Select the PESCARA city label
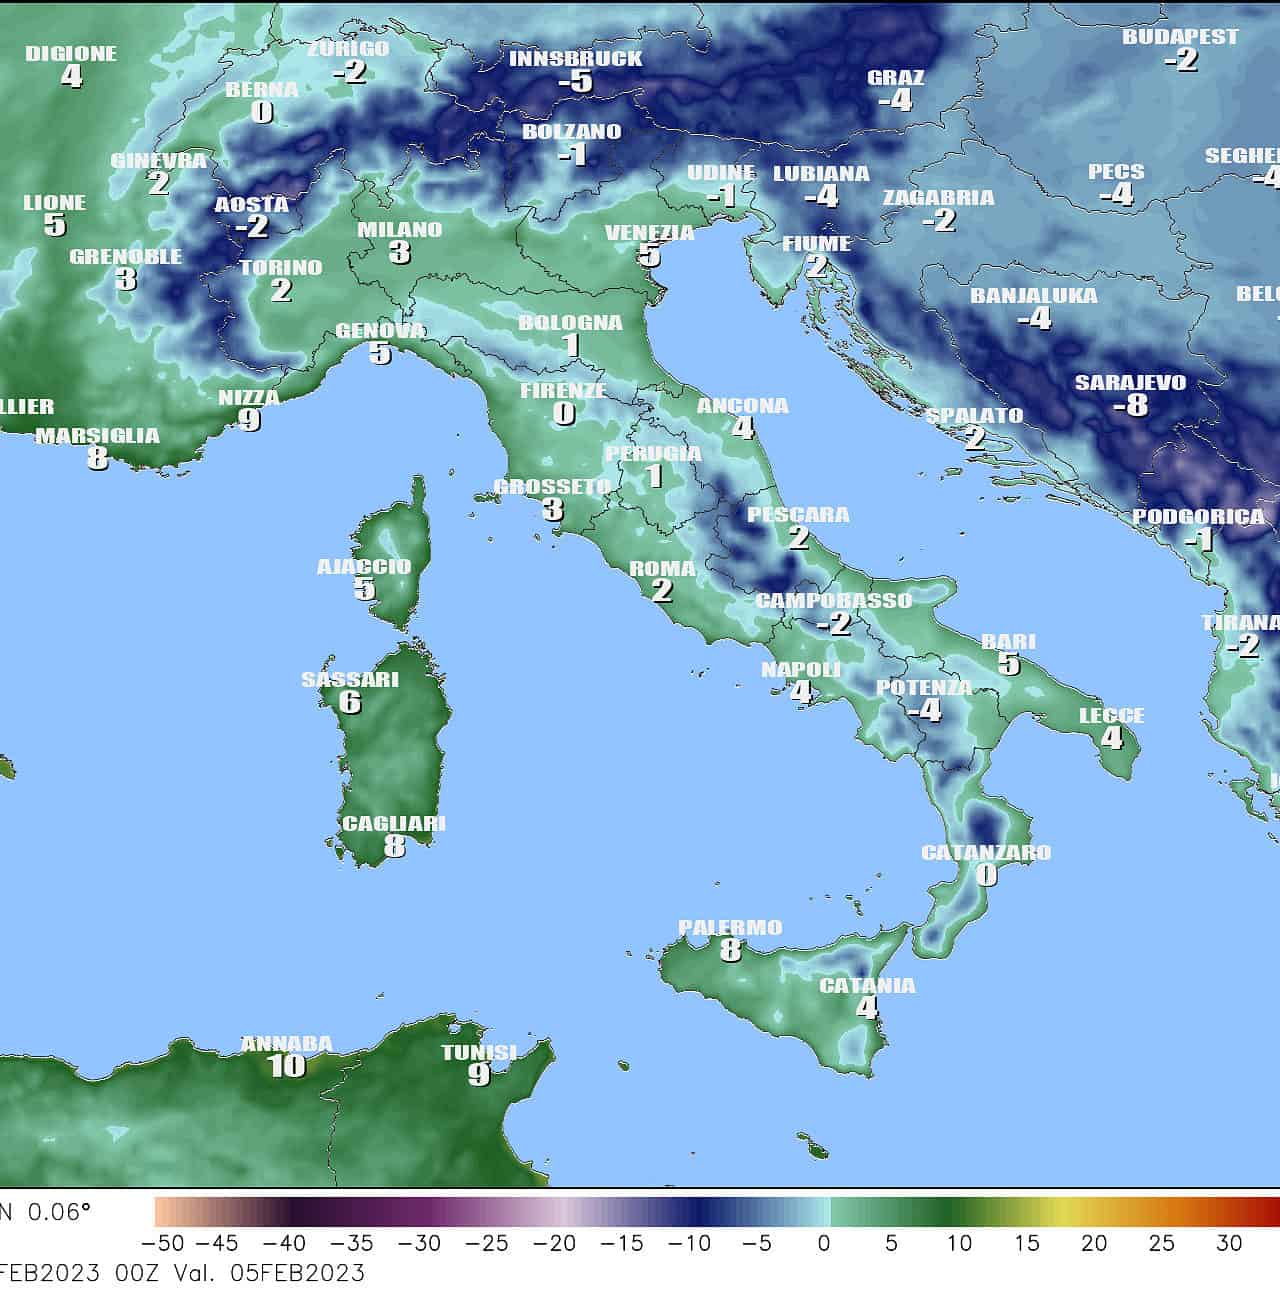The image size is (1280, 1296). tap(799, 514)
